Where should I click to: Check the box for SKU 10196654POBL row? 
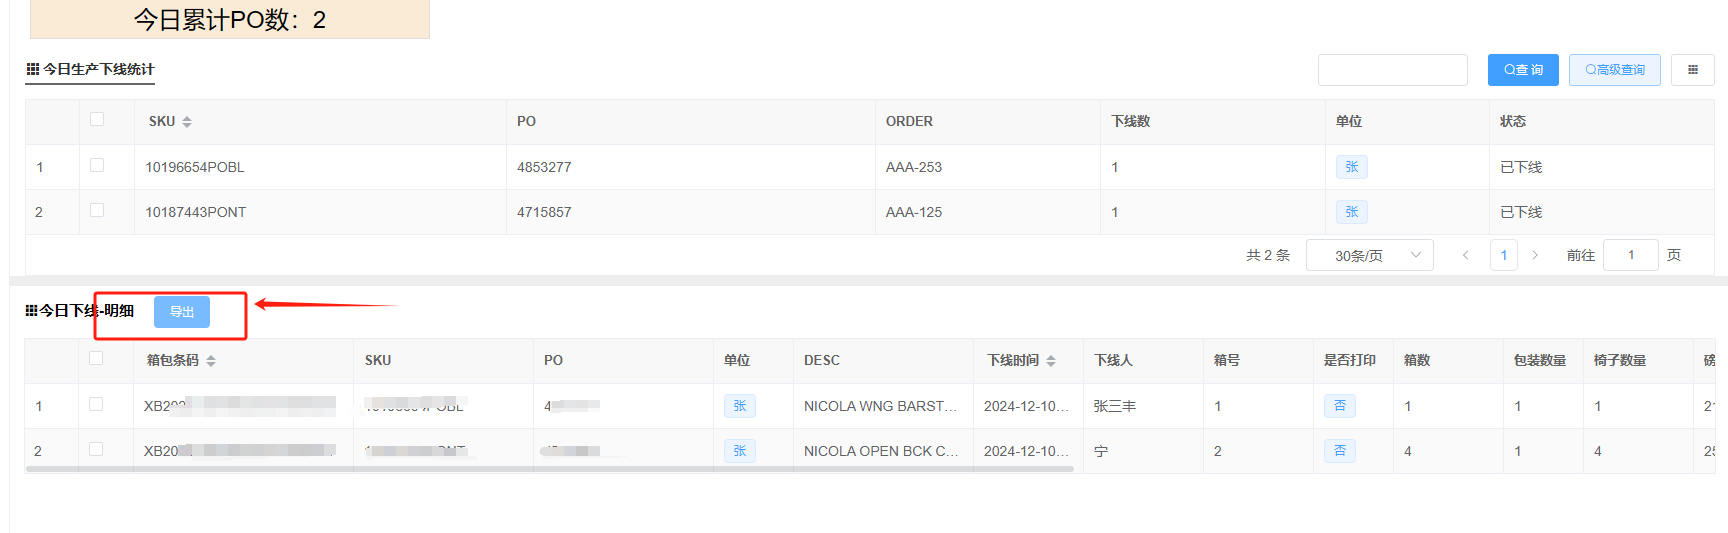[97, 165]
